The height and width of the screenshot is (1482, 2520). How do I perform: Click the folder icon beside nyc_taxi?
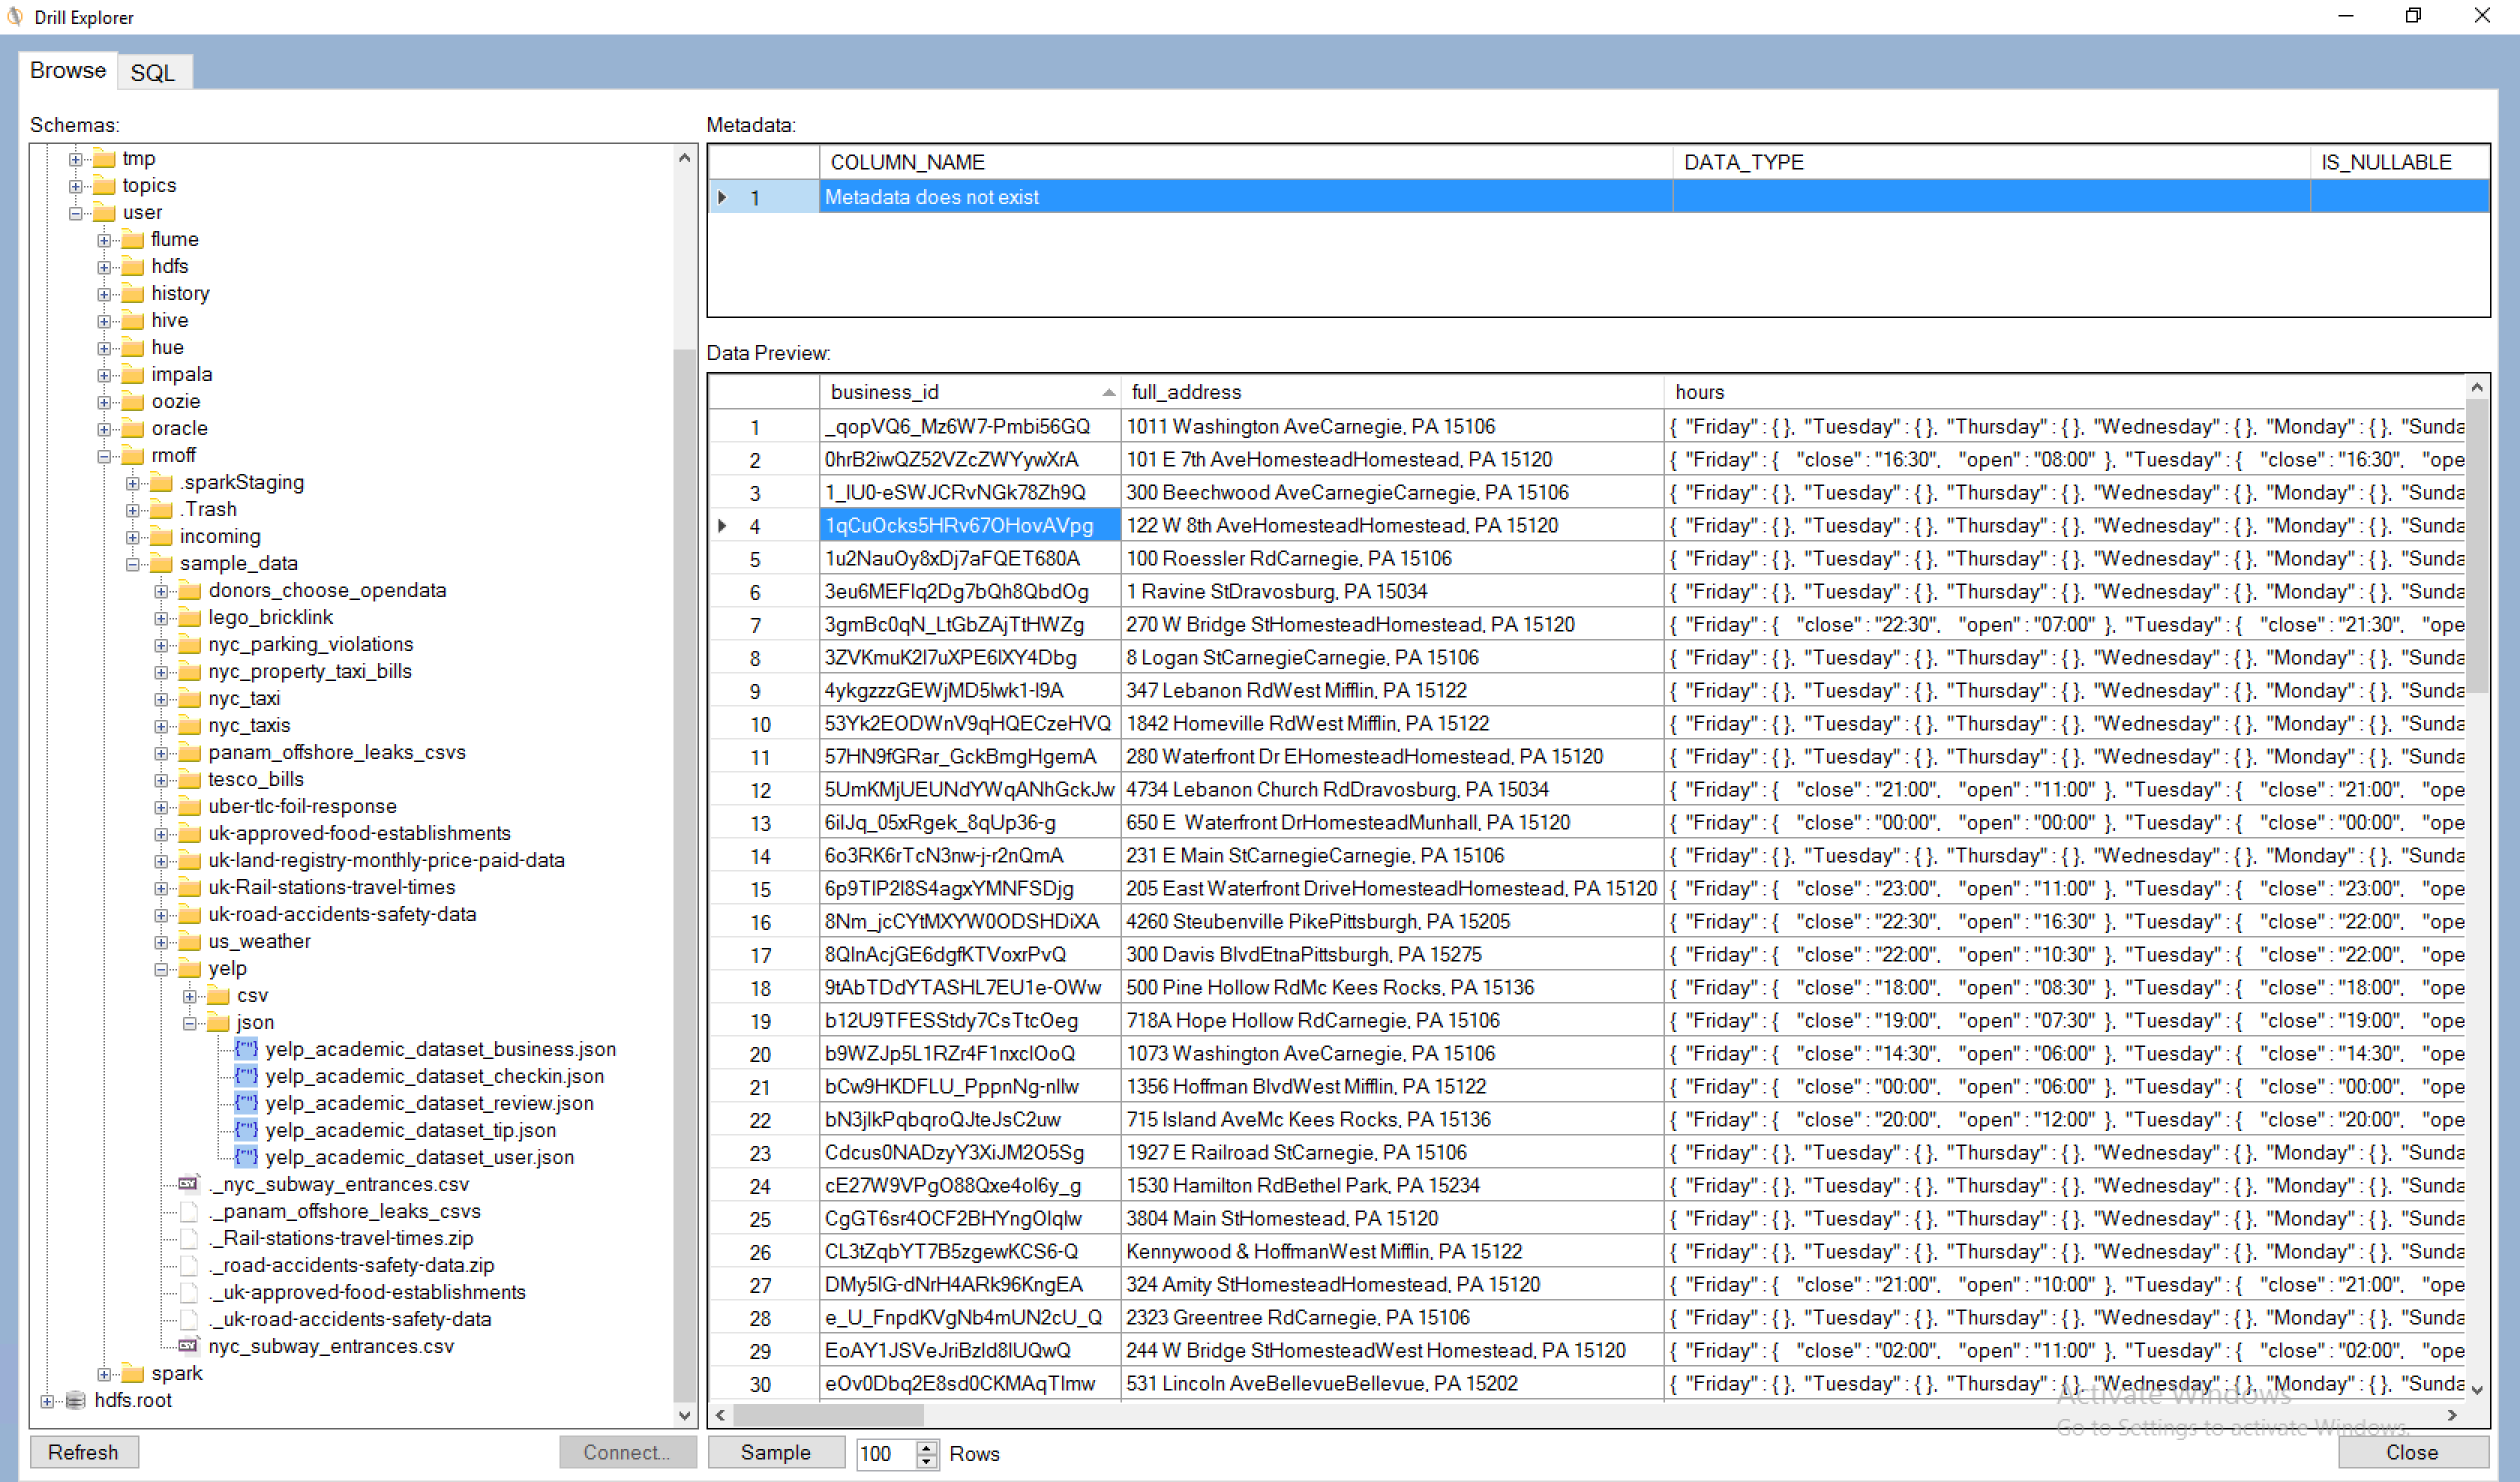(x=190, y=699)
